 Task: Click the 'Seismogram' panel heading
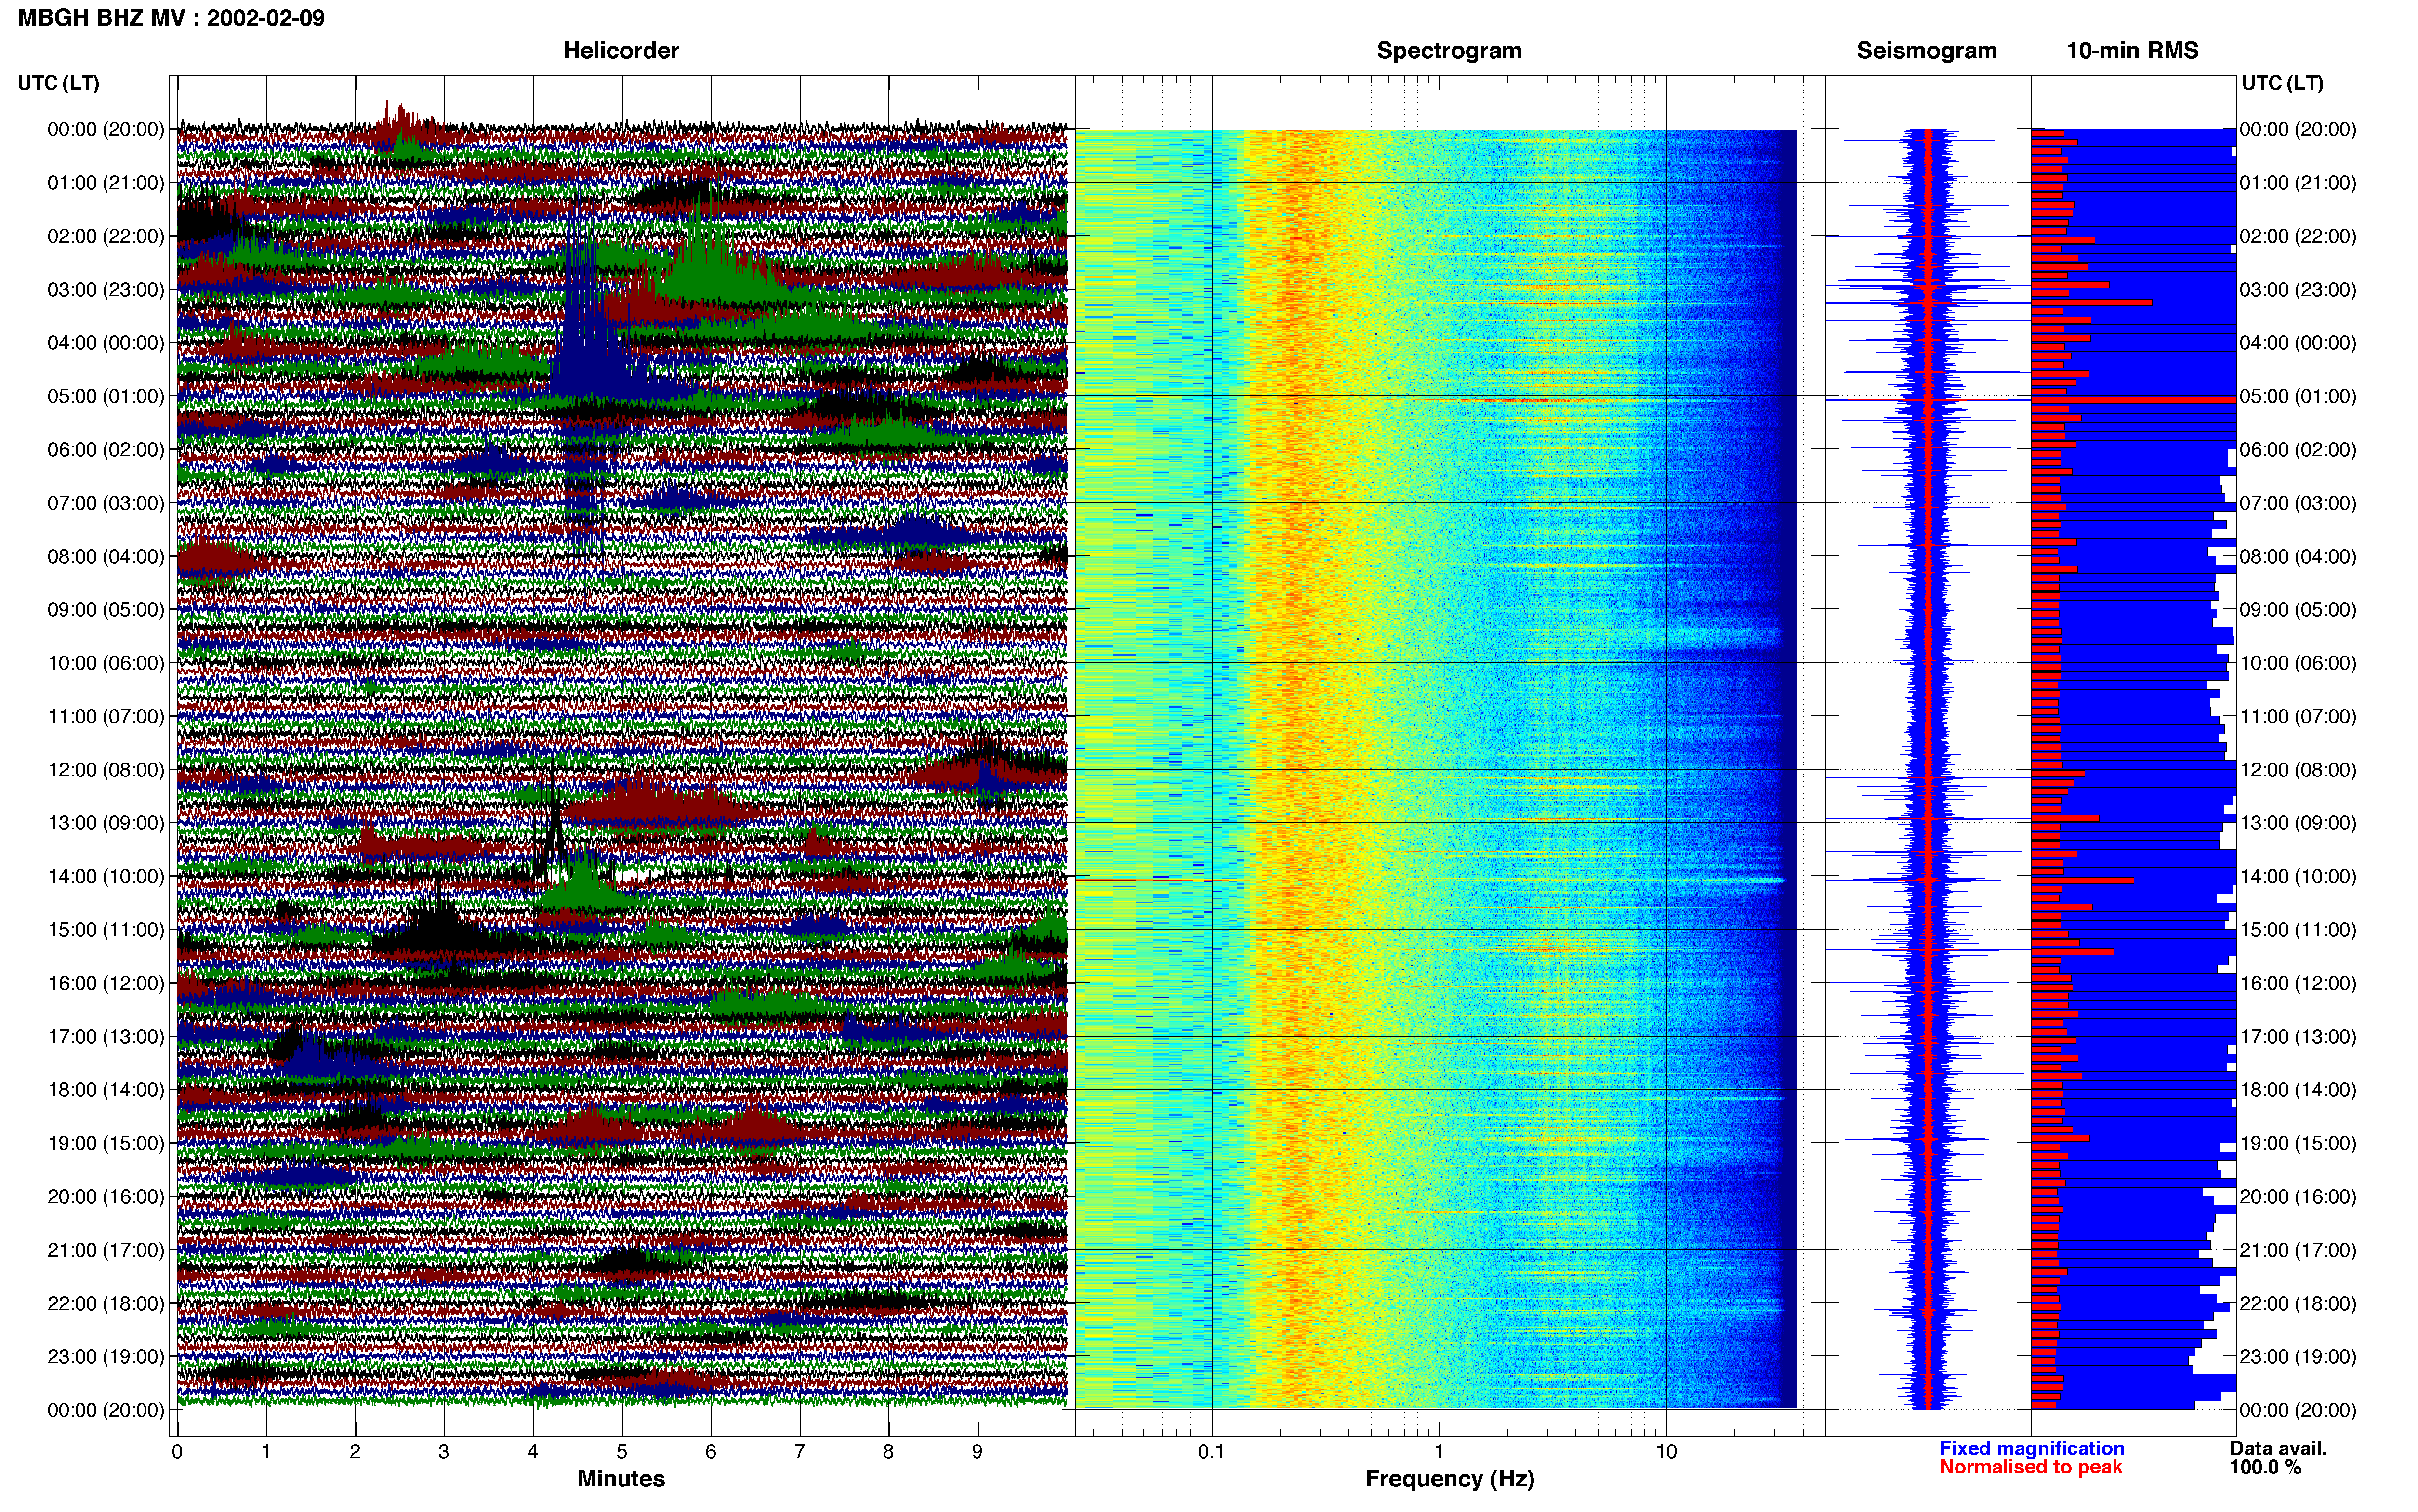(x=1926, y=50)
